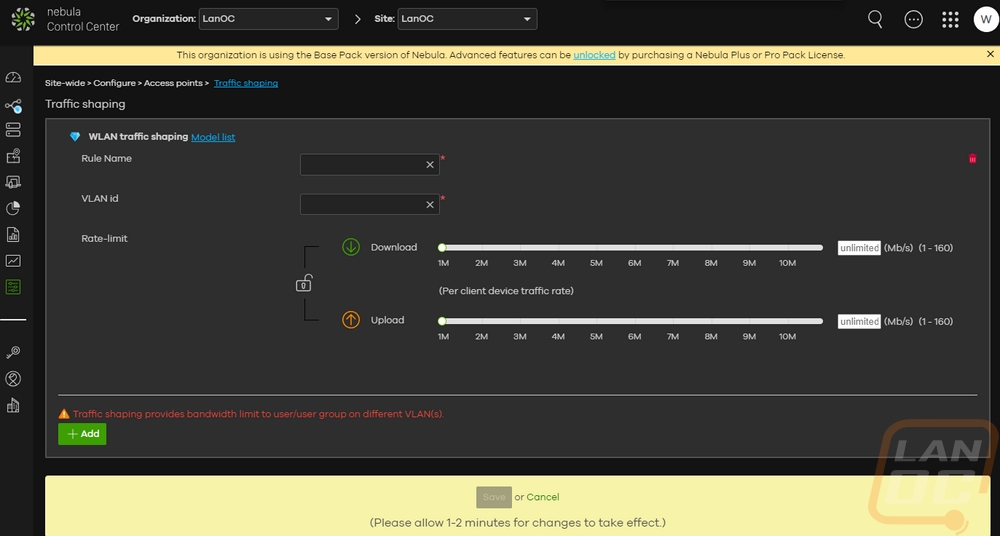Follow the Traffic shaping breadcrumb link
Viewport: 1000px width, 536px height.
tap(246, 83)
